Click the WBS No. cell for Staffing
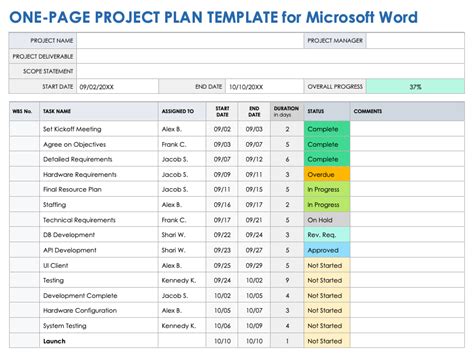Viewport: 474px width, 361px height. pyautogui.click(x=24, y=205)
